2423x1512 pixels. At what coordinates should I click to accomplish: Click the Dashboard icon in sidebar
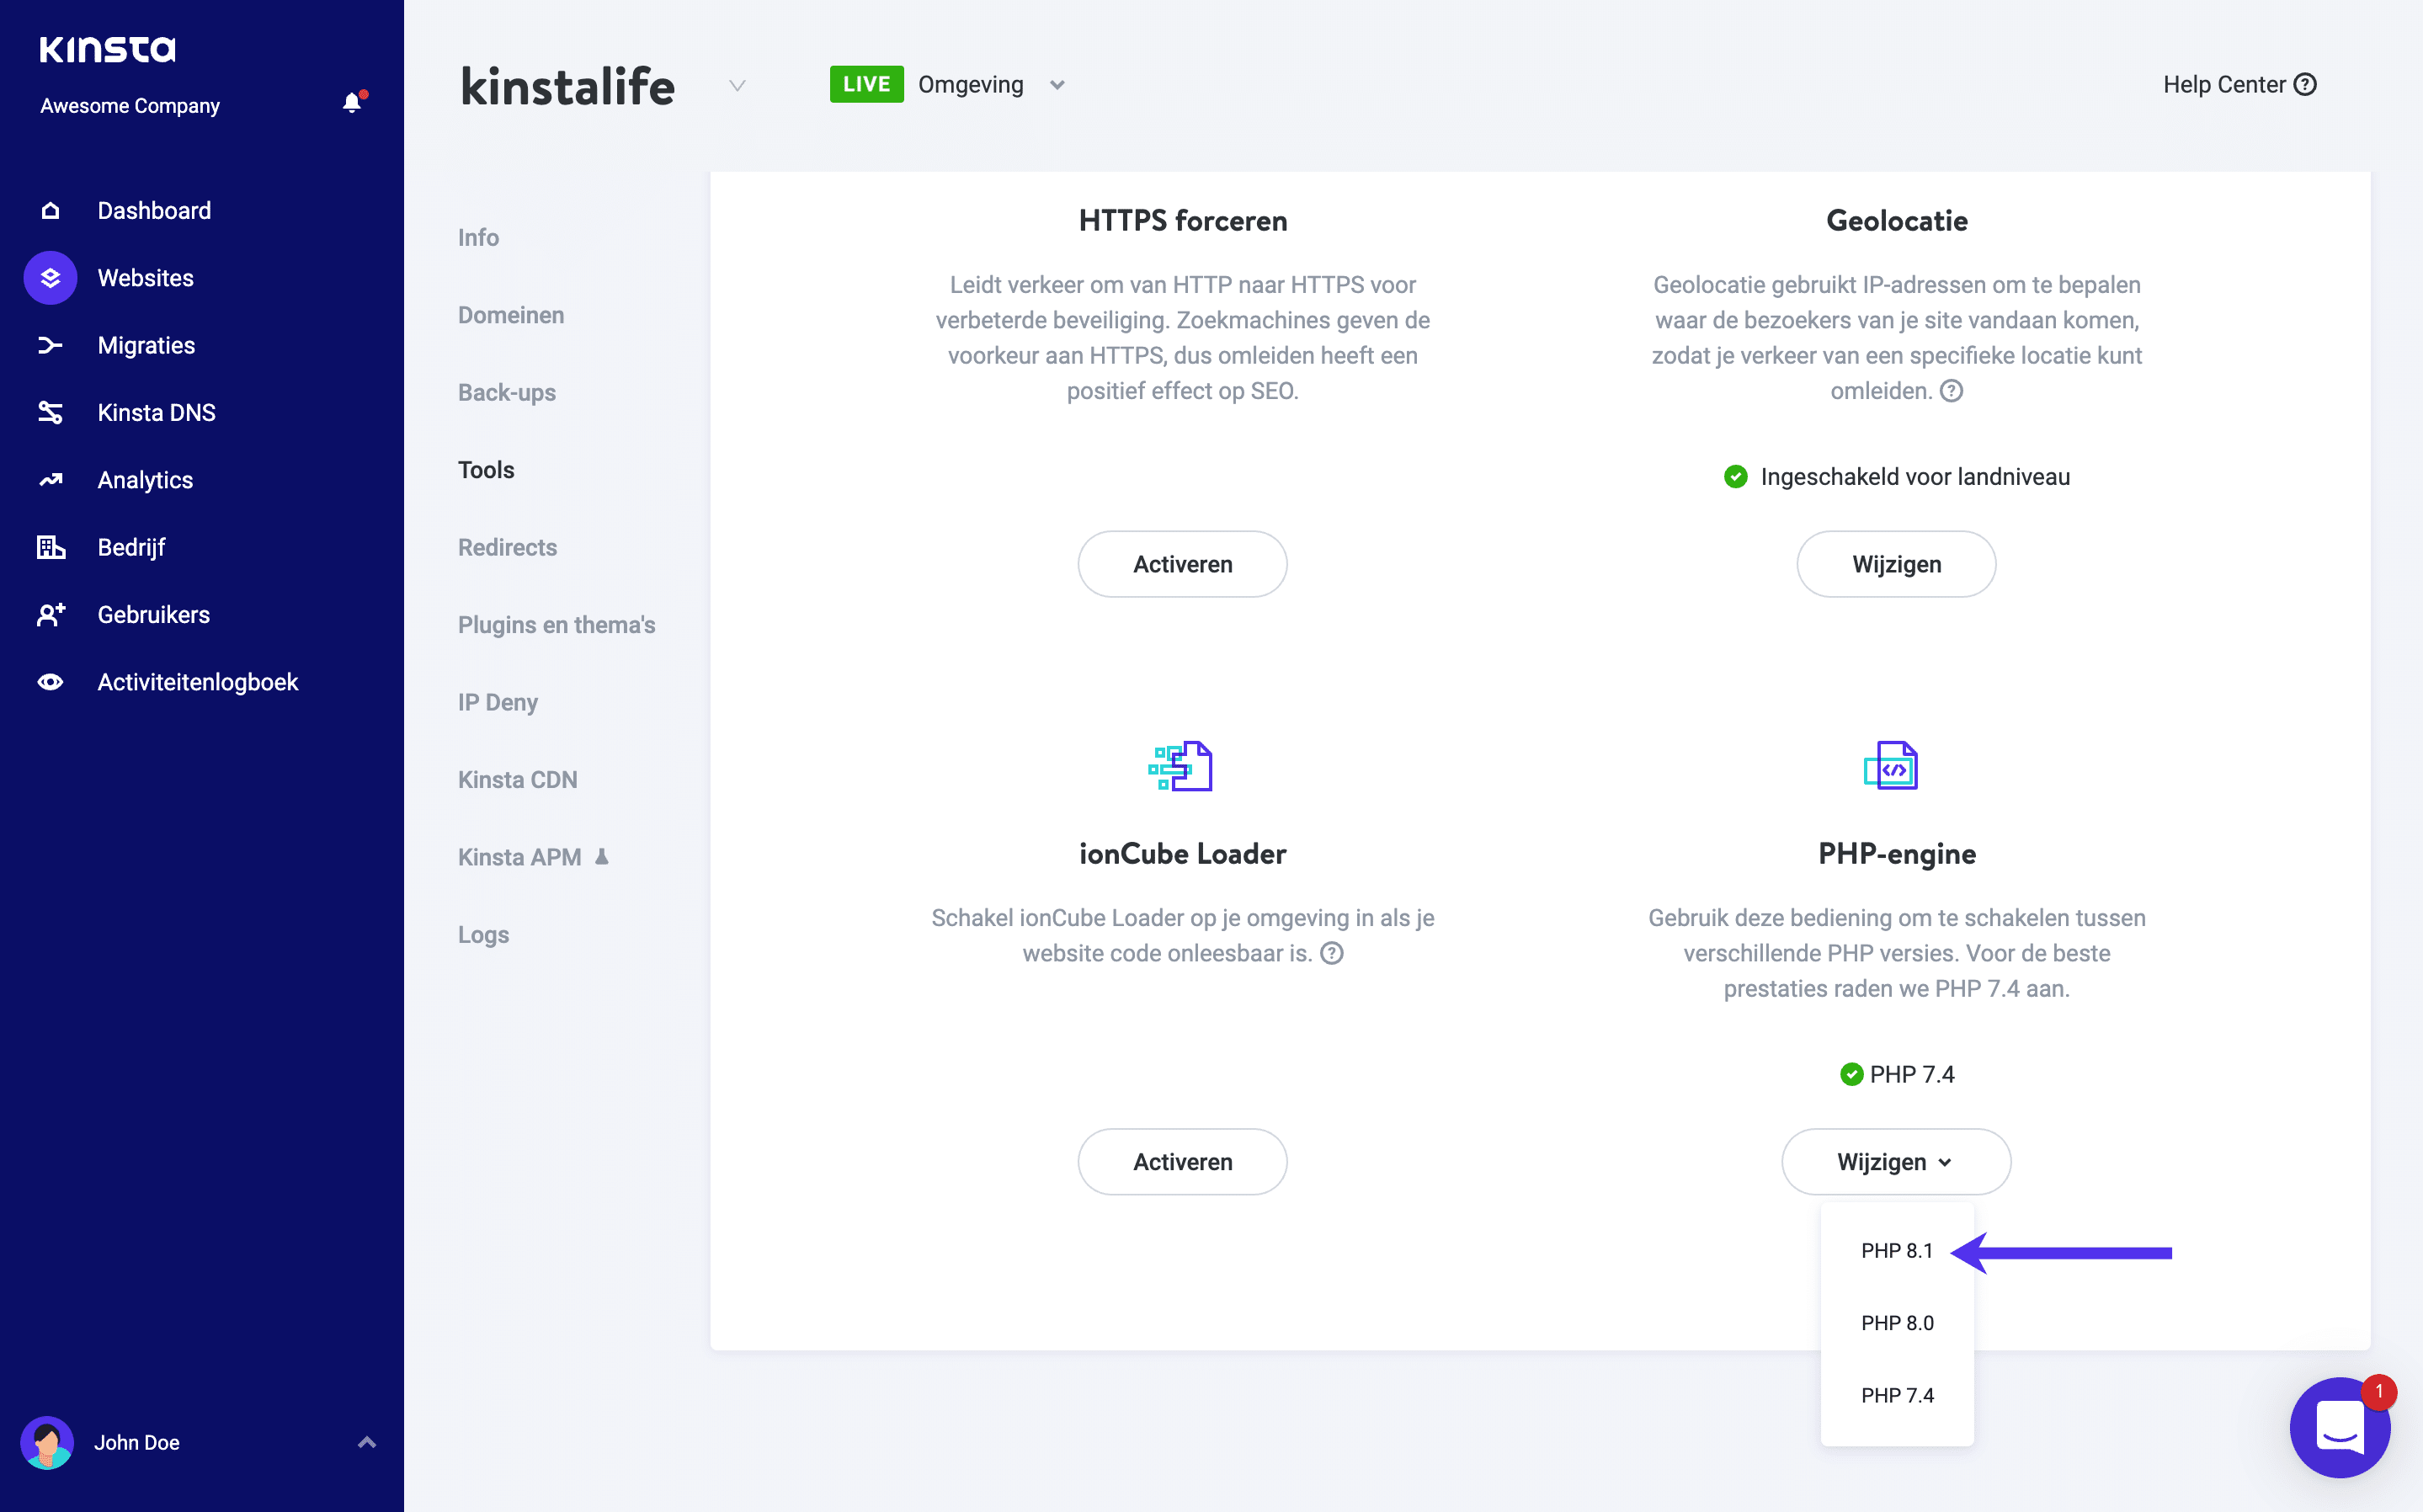tap(51, 209)
